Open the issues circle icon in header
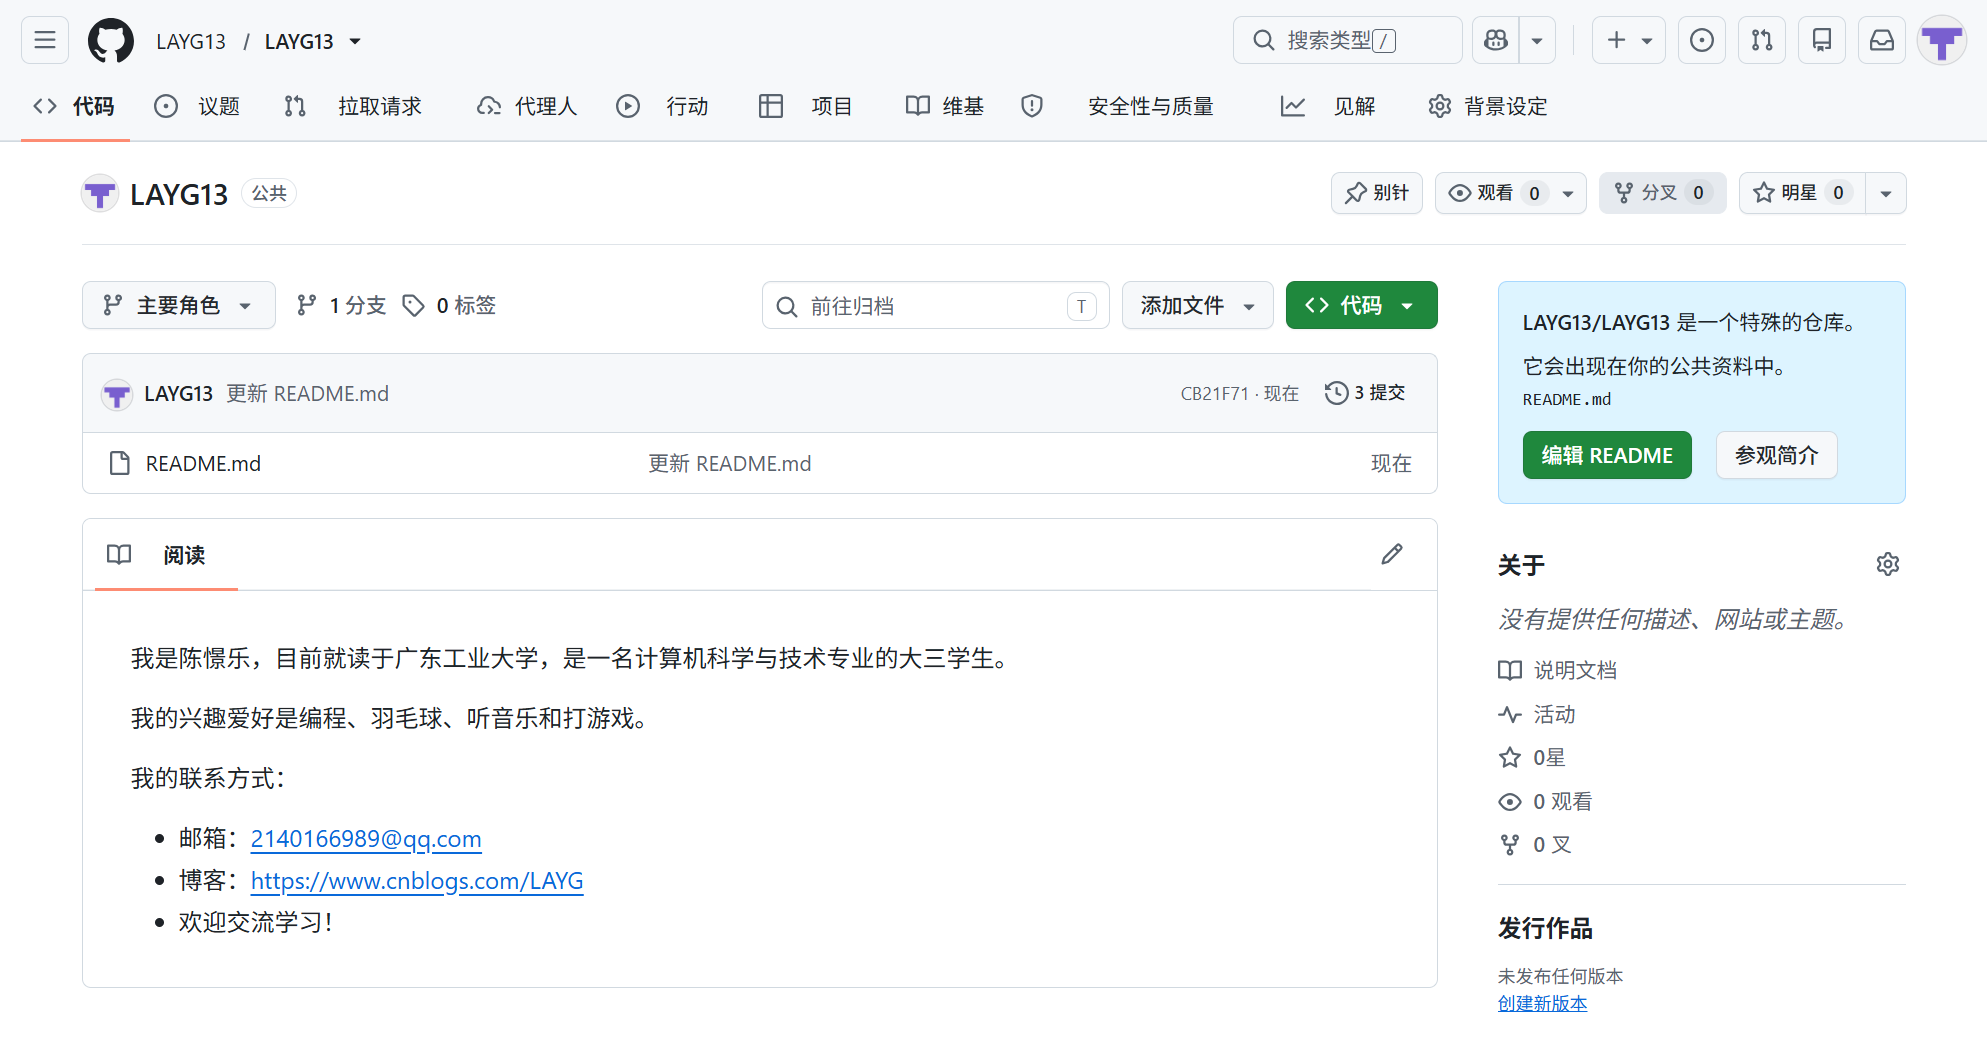This screenshot has width=1987, height=1037. 1701,41
